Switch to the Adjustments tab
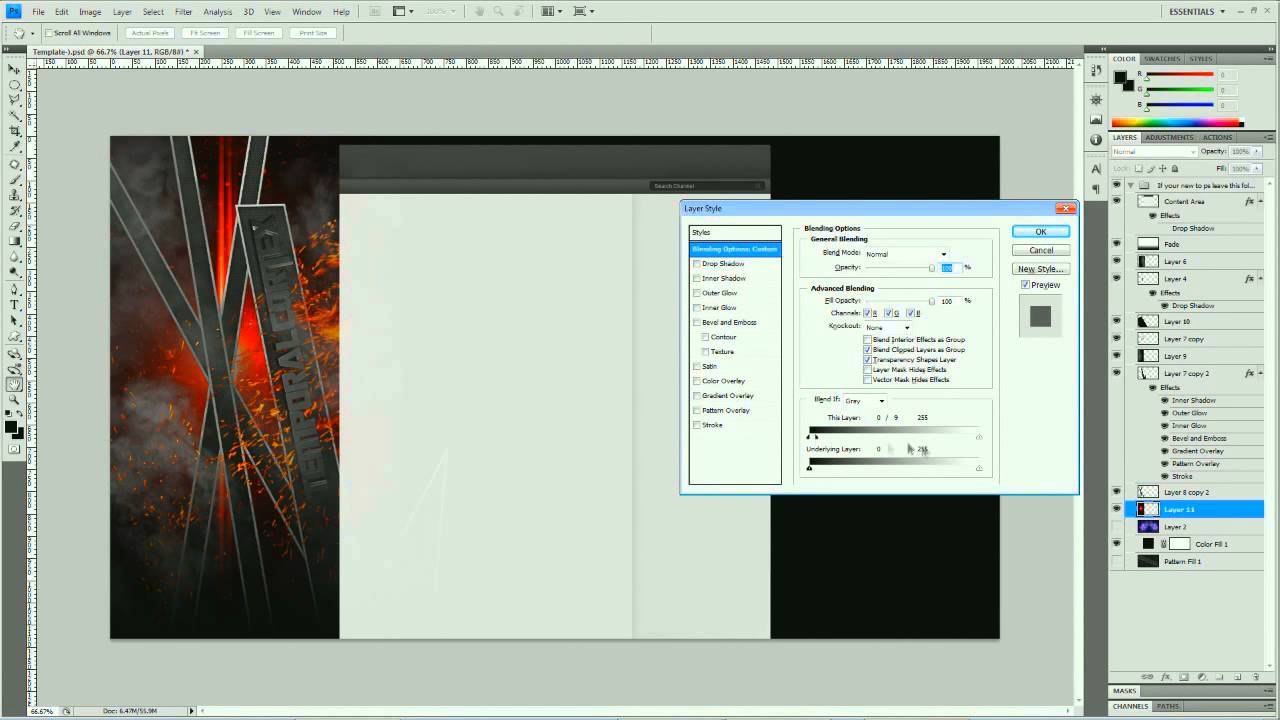The width and height of the screenshot is (1280, 720). point(1169,137)
